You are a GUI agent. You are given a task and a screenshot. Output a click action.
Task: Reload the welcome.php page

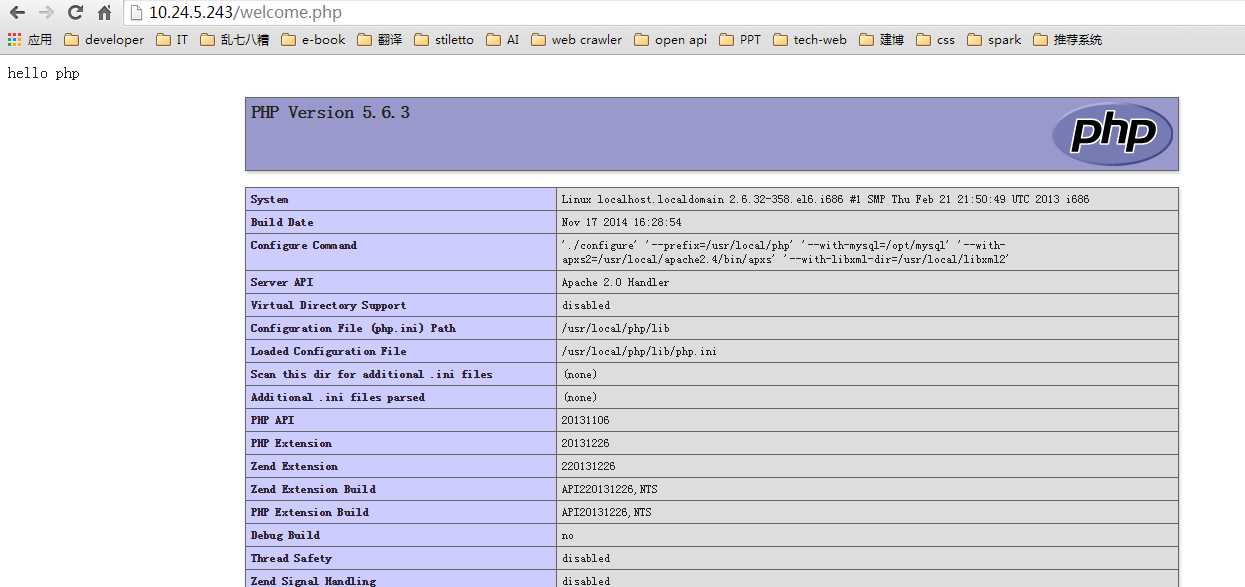point(75,13)
